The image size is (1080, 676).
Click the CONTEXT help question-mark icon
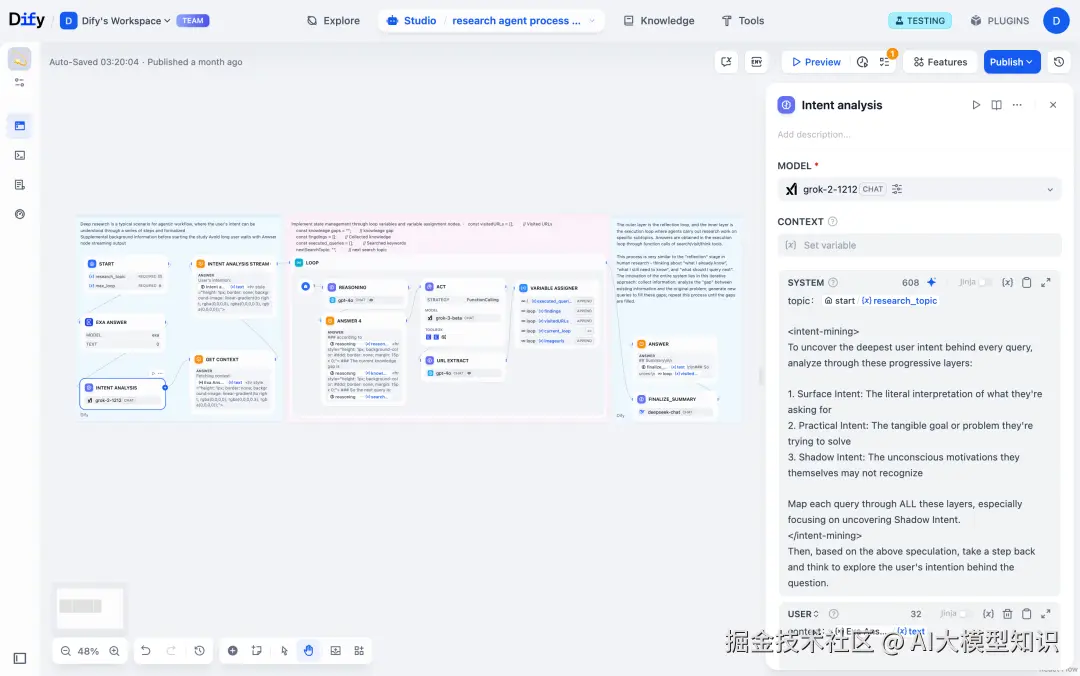point(833,222)
